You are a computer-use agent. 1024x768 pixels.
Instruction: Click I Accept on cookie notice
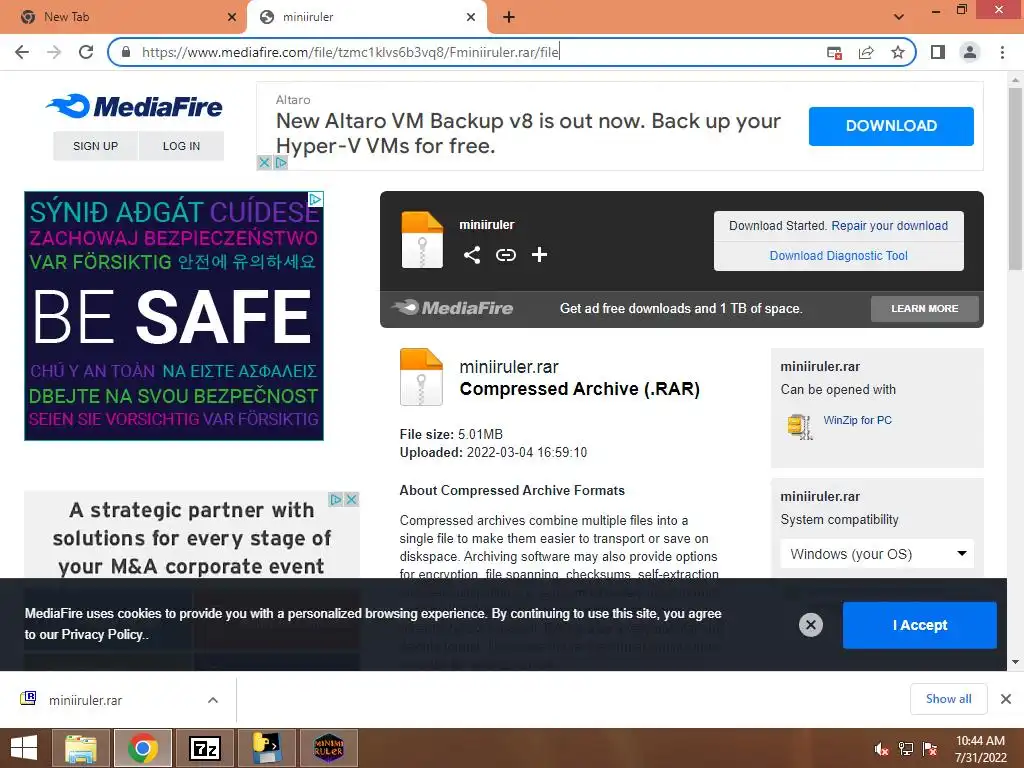click(x=920, y=625)
